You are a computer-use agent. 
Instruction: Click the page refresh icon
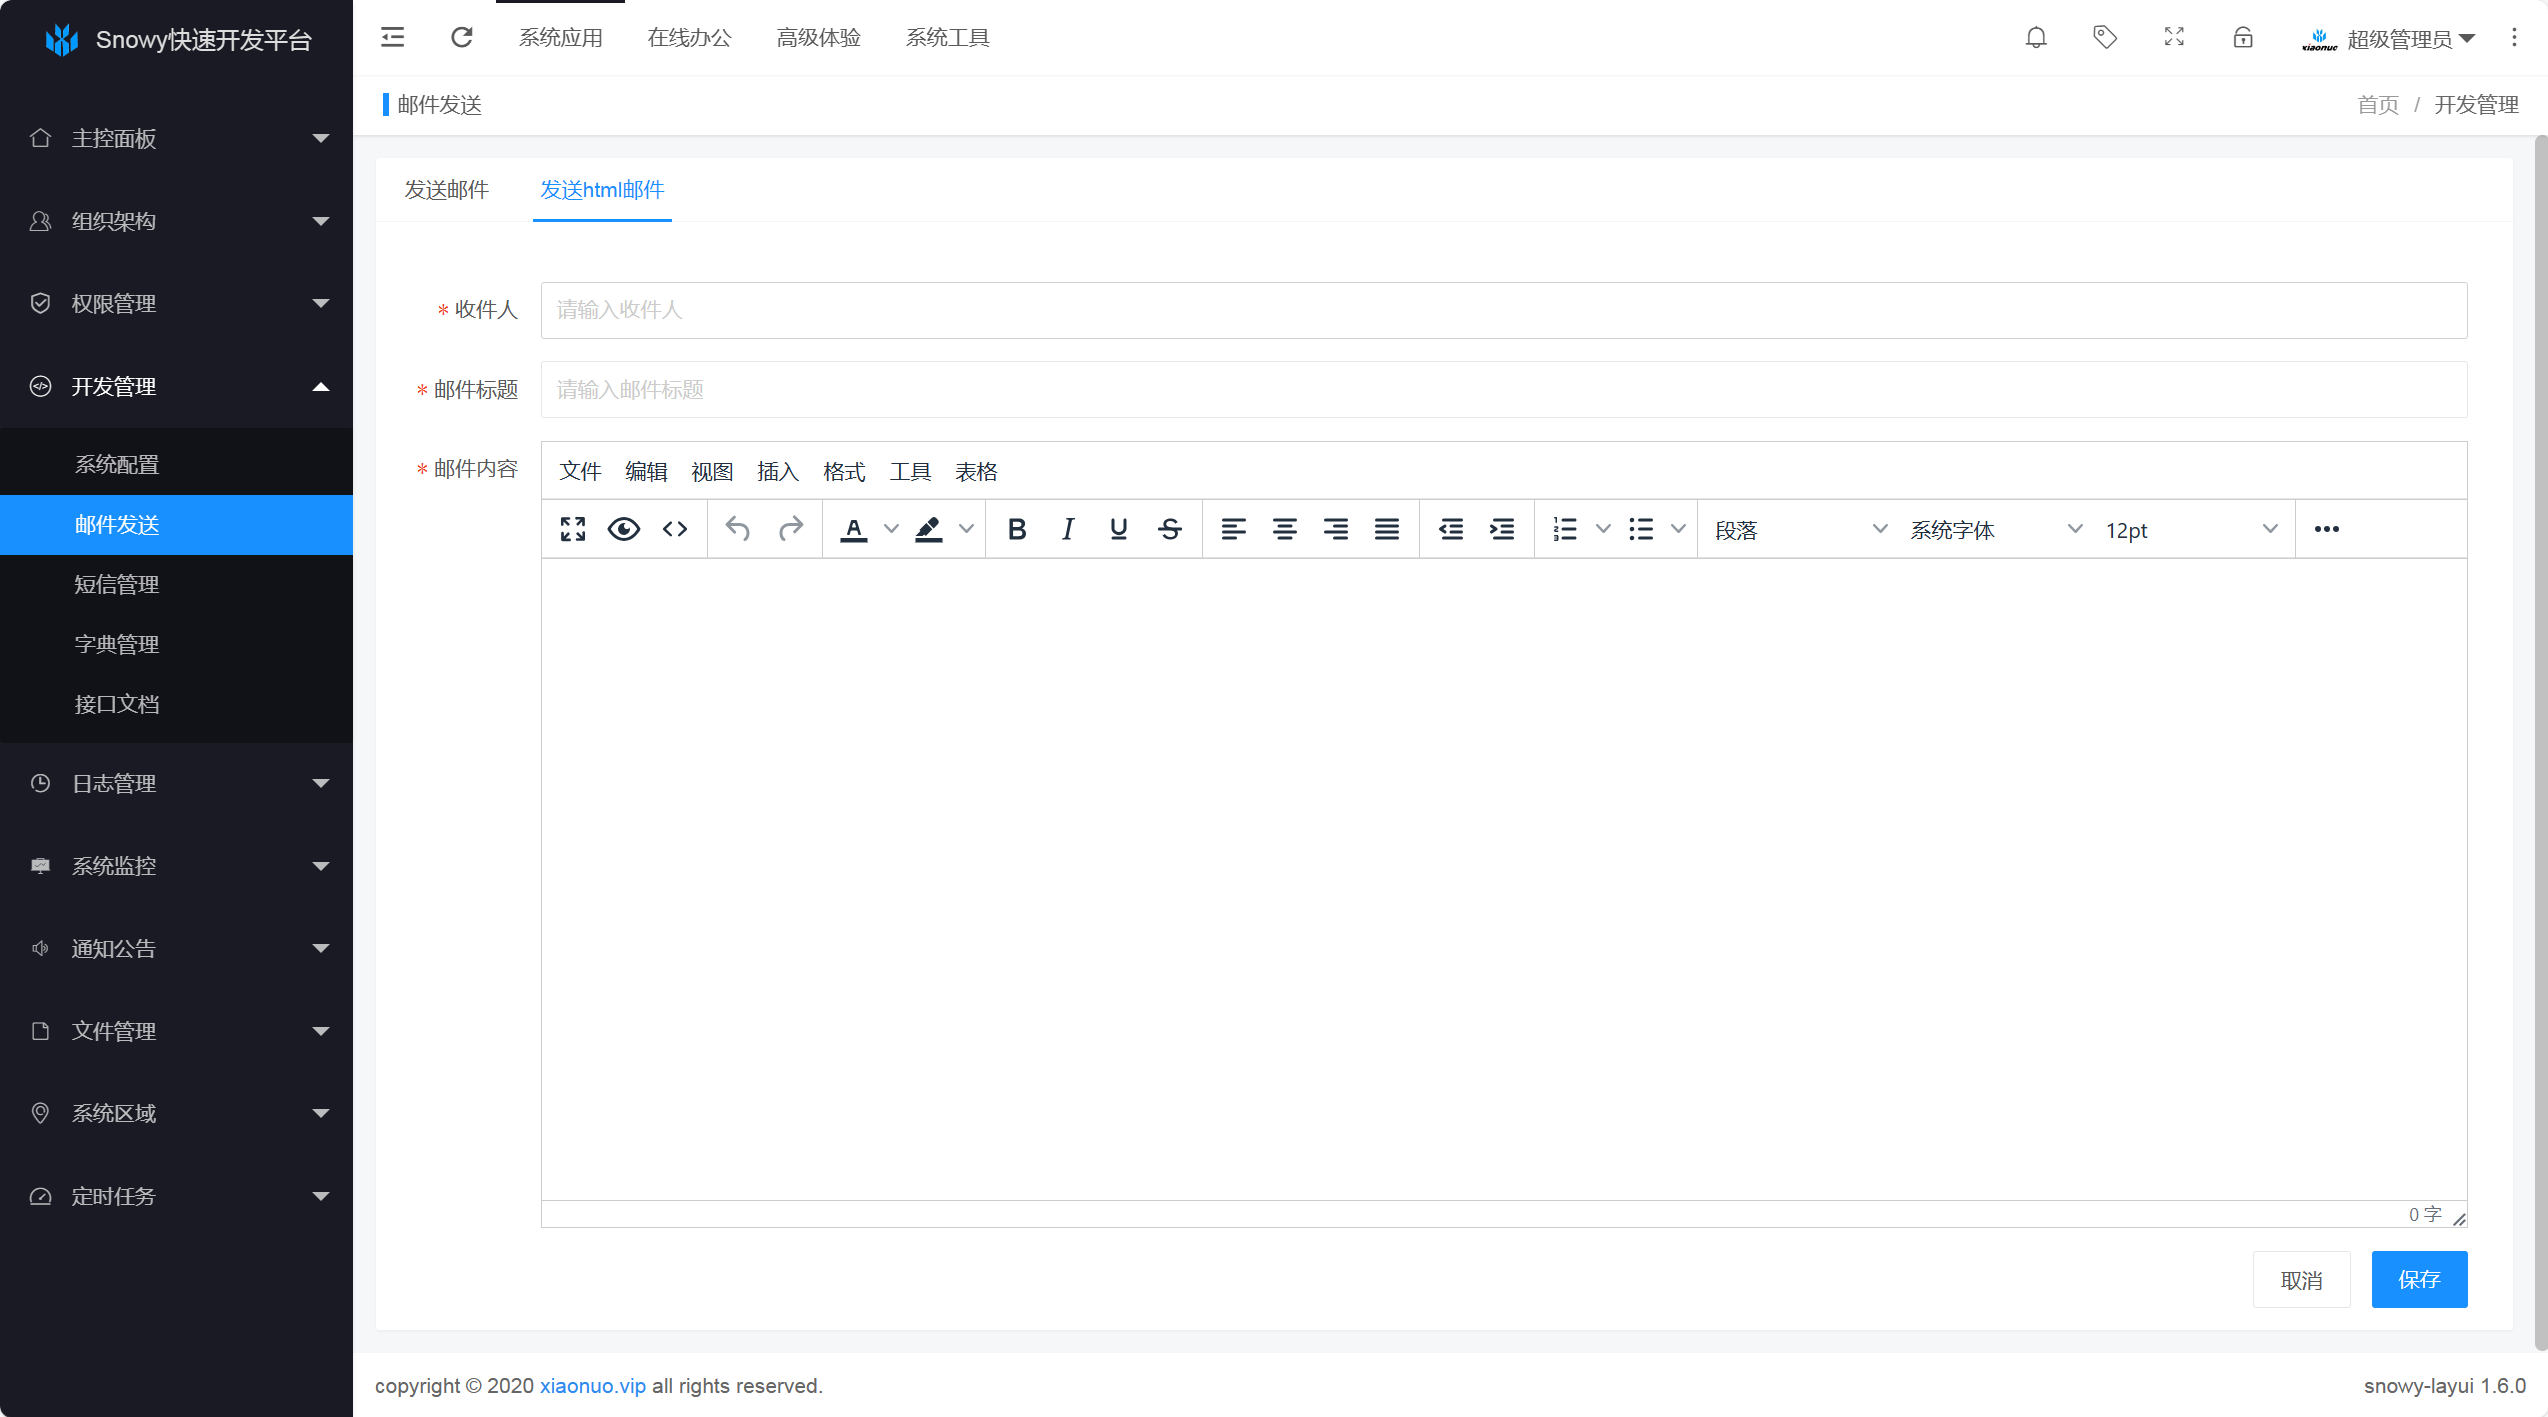[x=461, y=38]
